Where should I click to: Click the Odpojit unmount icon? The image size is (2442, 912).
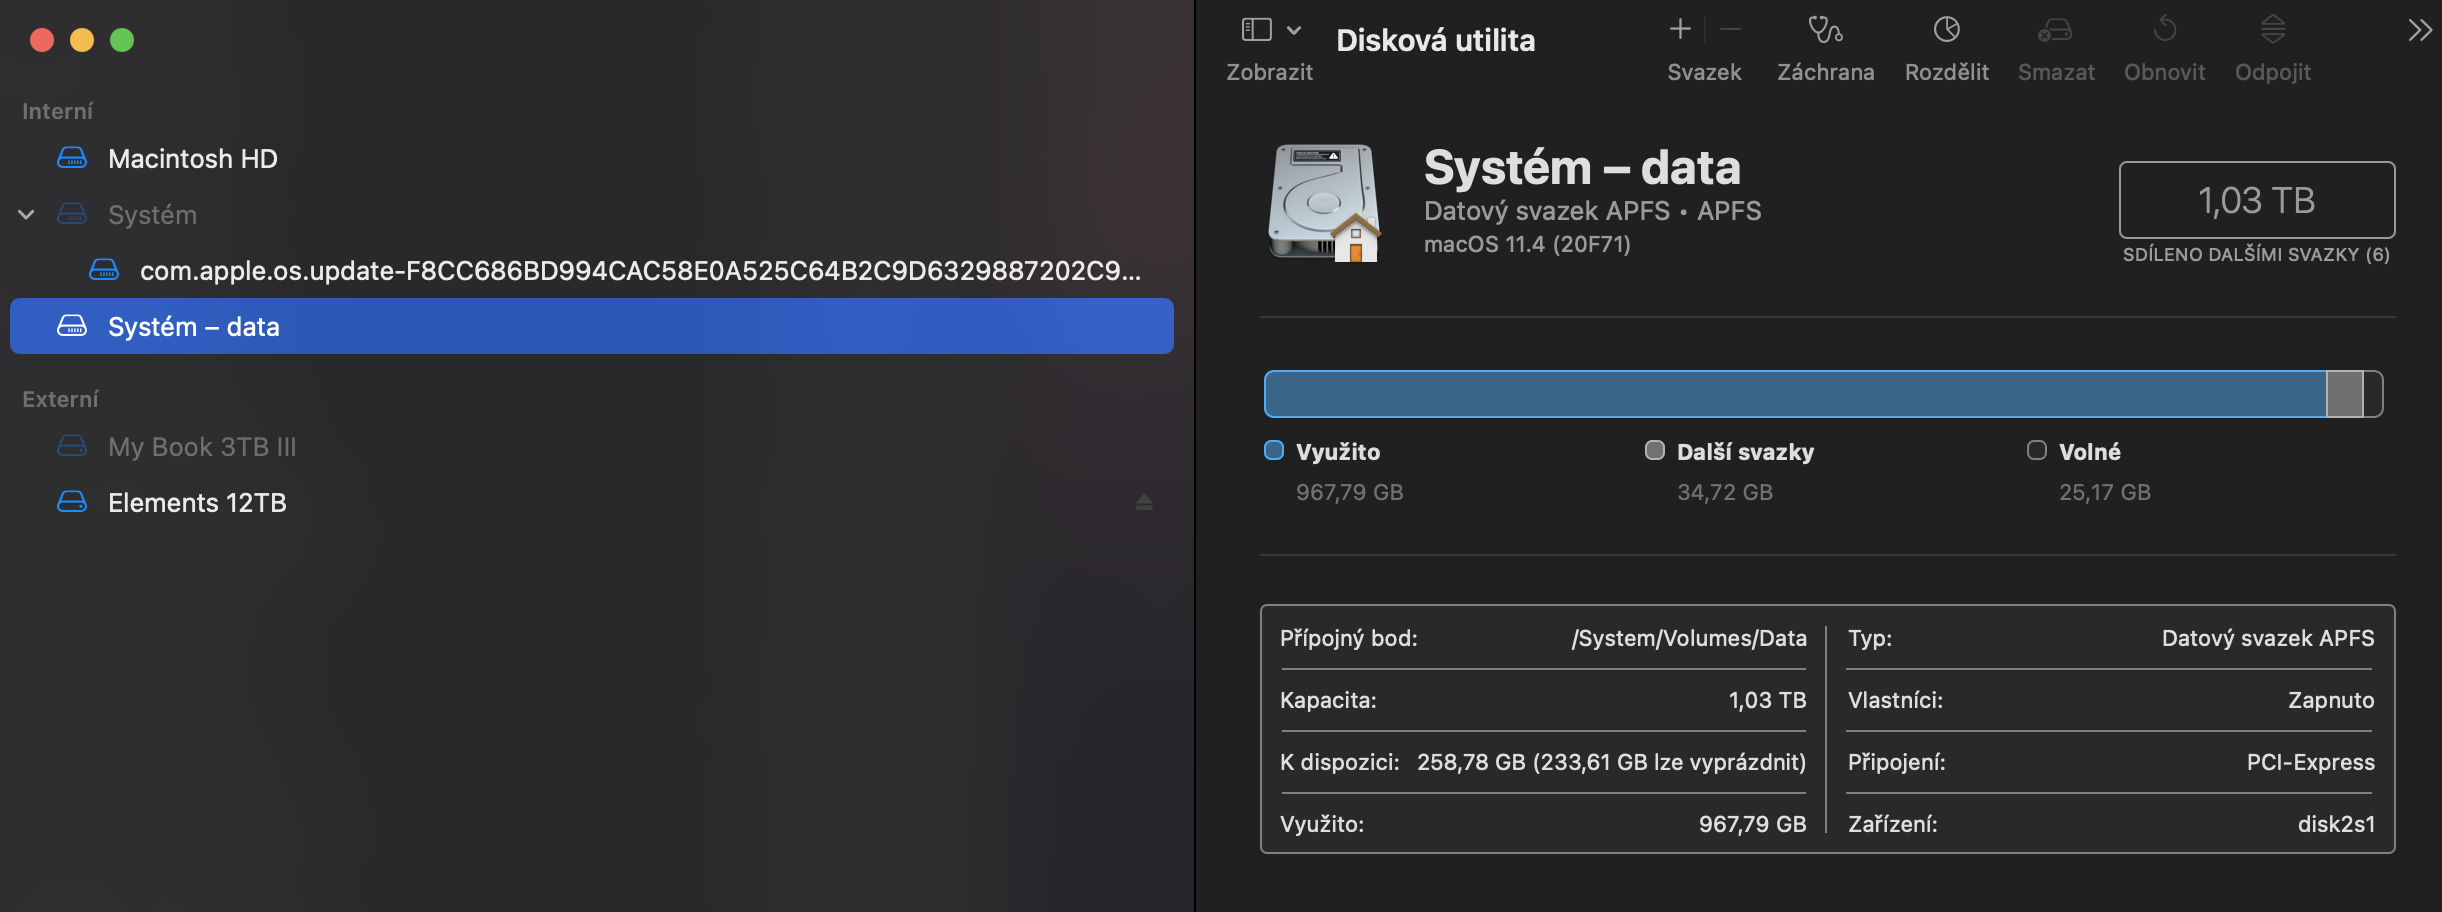click(2272, 31)
